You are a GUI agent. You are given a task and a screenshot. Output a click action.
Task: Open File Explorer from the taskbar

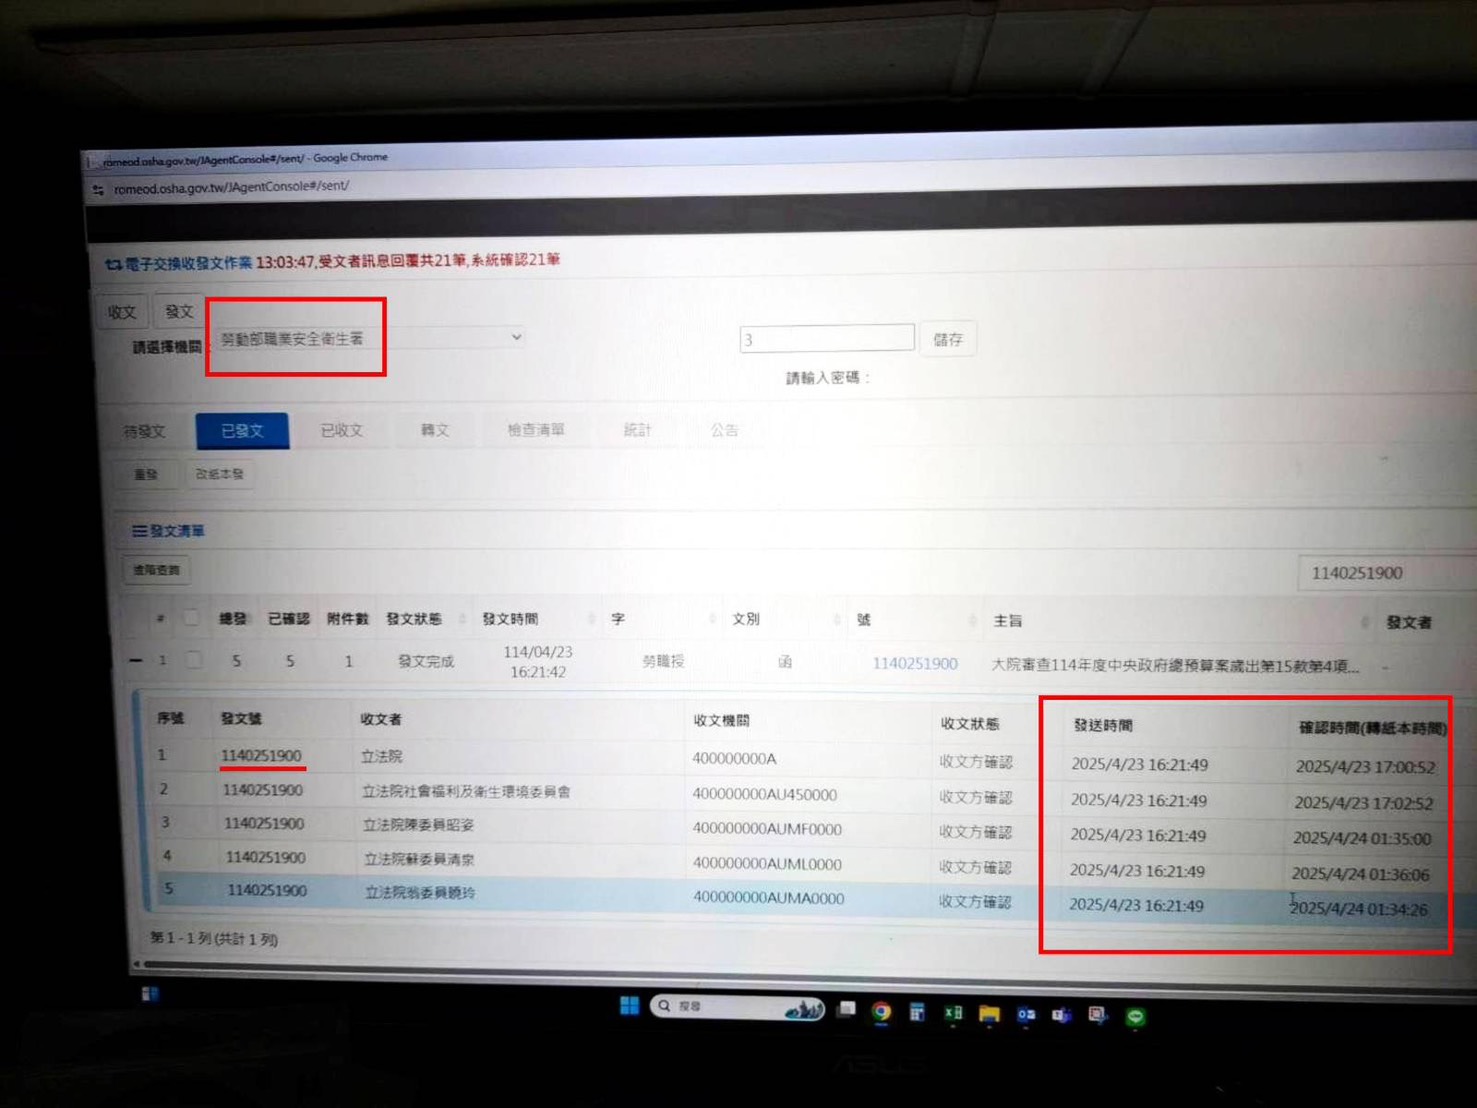pos(989,1014)
